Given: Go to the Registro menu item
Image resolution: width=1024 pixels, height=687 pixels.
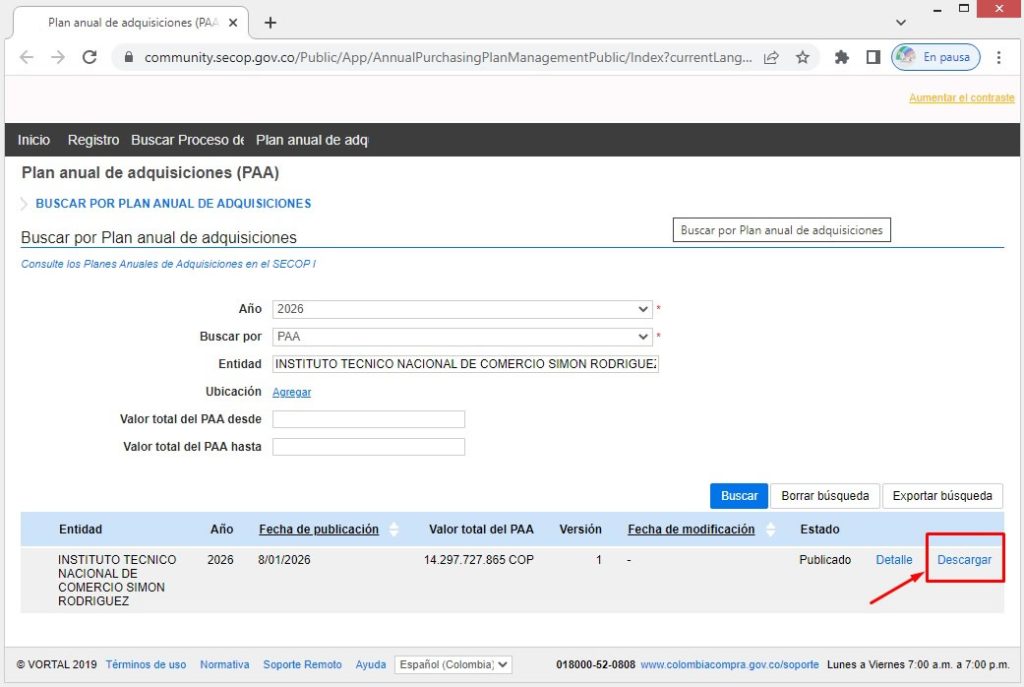Looking at the screenshot, I should (93, 140).
